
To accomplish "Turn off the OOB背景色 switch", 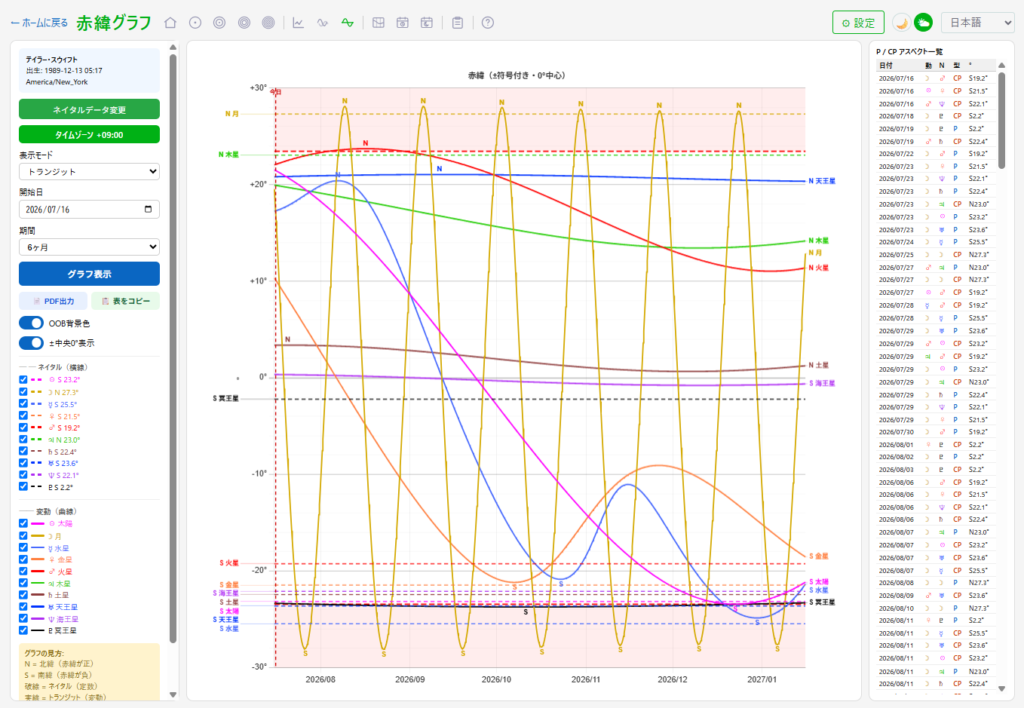I will pos(31,323).
